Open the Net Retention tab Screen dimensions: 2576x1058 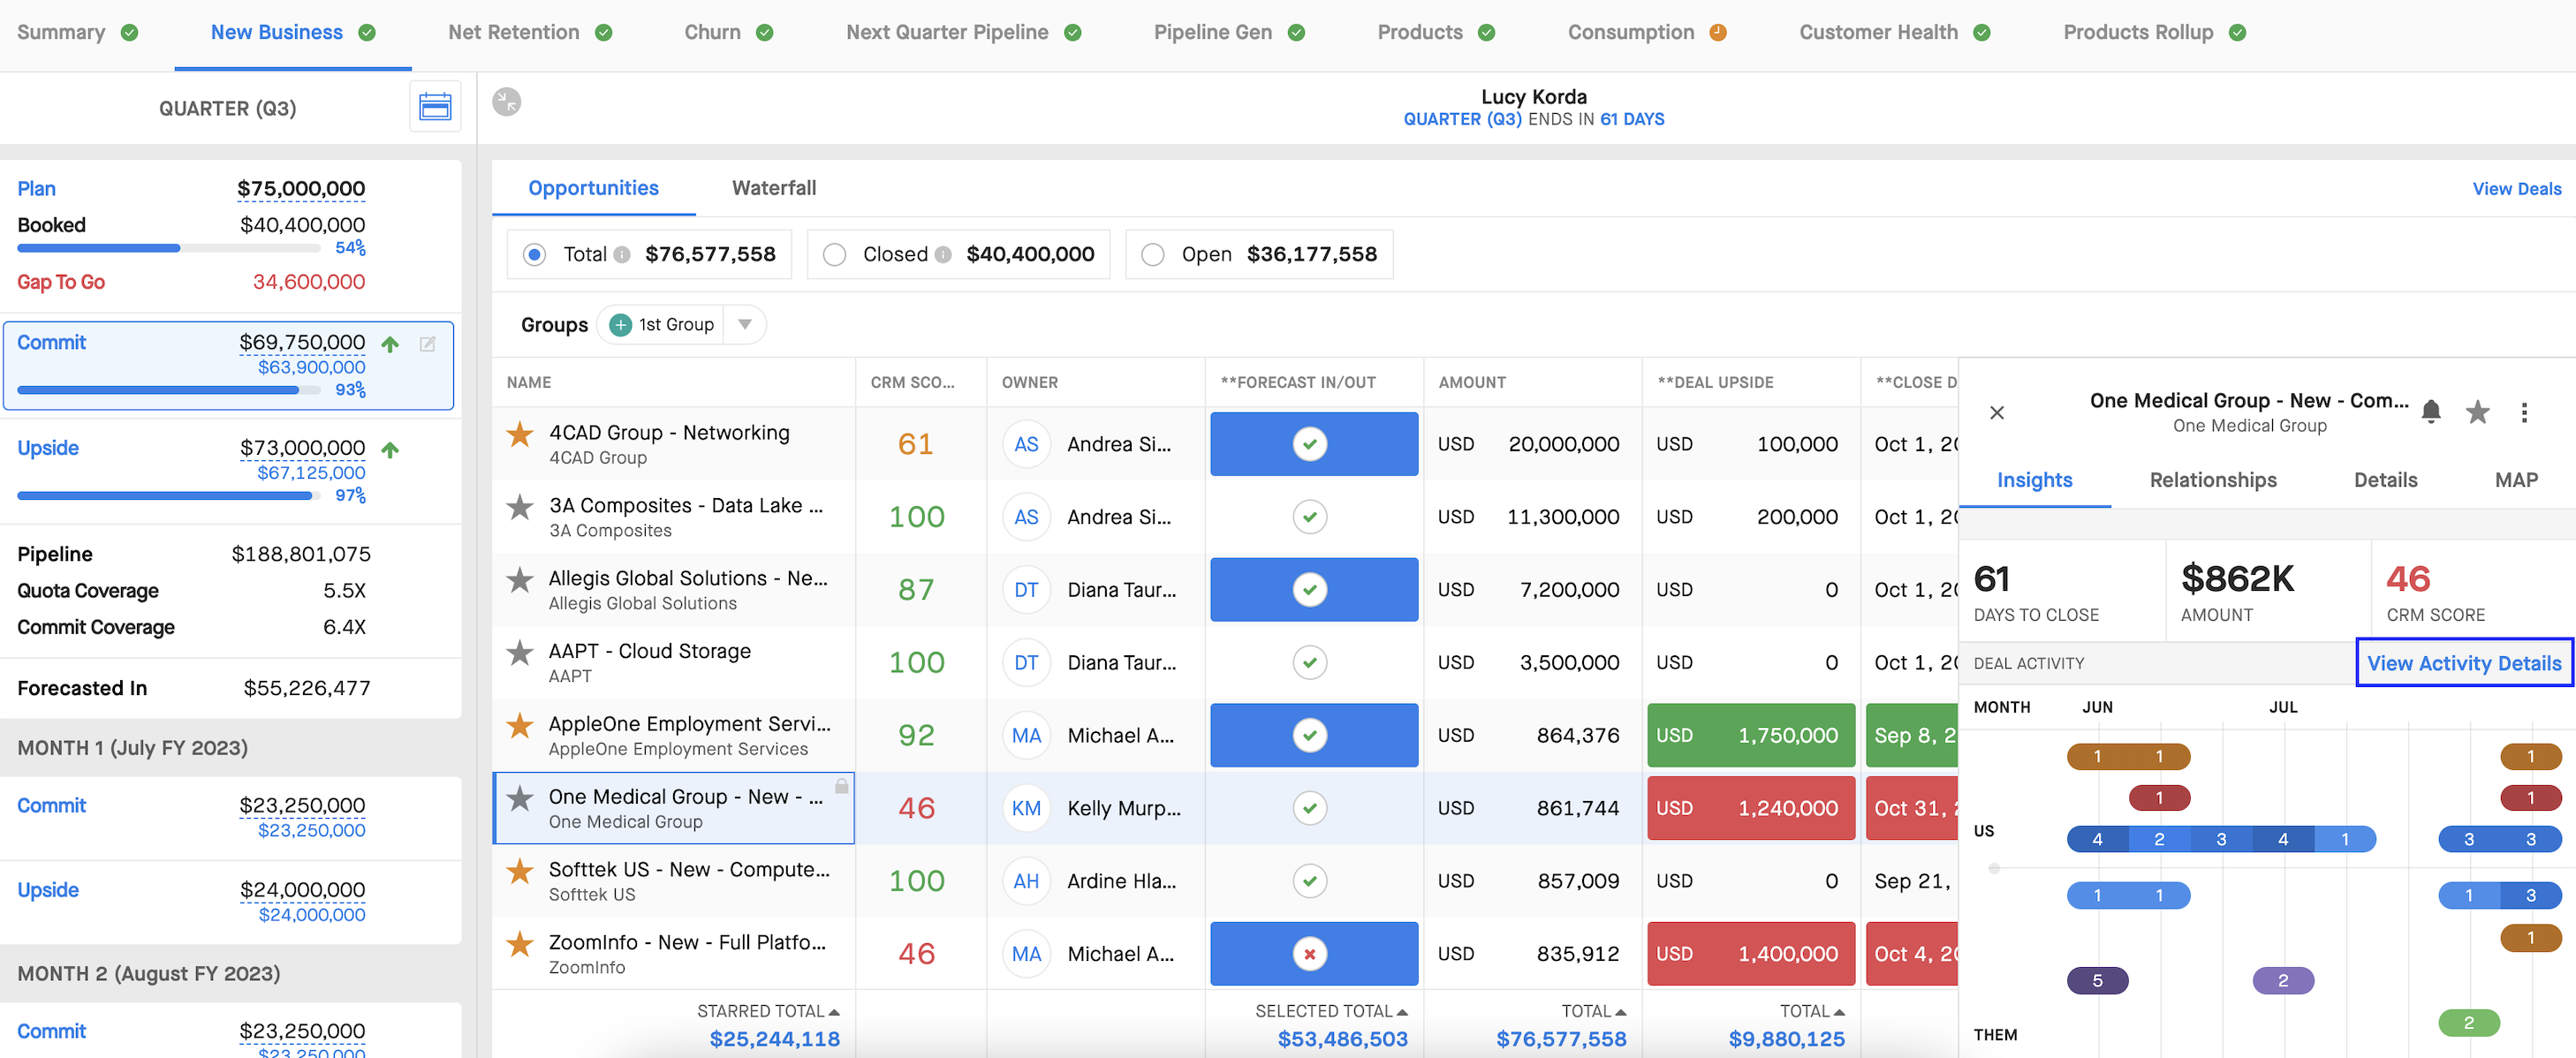514,32
